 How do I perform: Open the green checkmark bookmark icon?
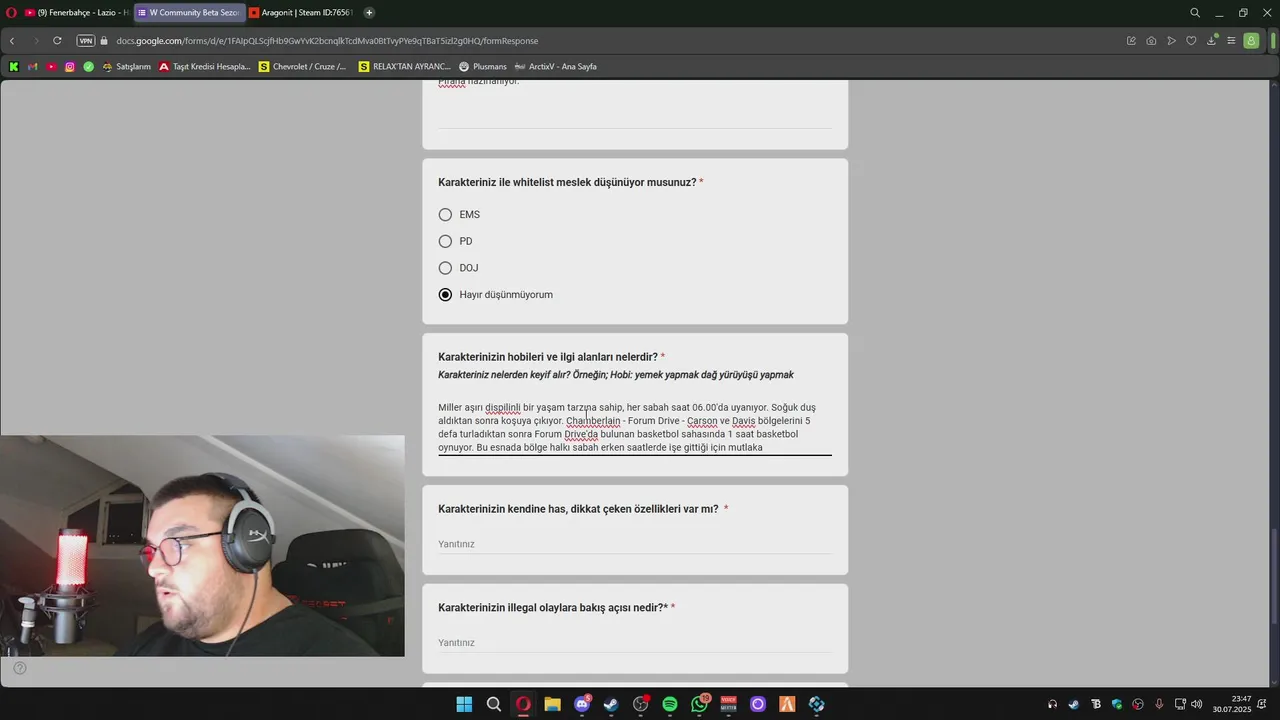89,67
